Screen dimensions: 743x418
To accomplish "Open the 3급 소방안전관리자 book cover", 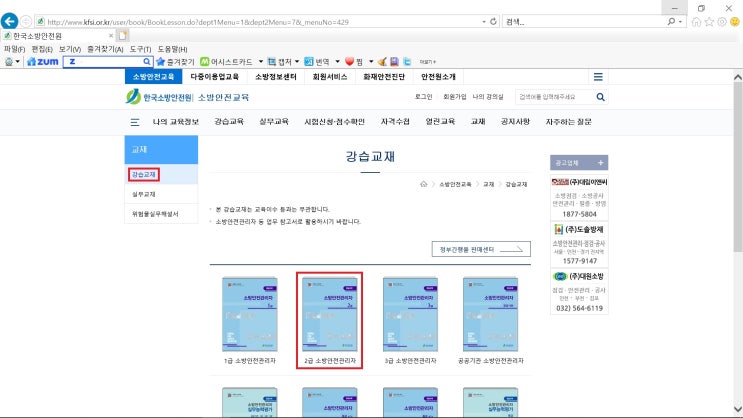I will tap(410, 314).
